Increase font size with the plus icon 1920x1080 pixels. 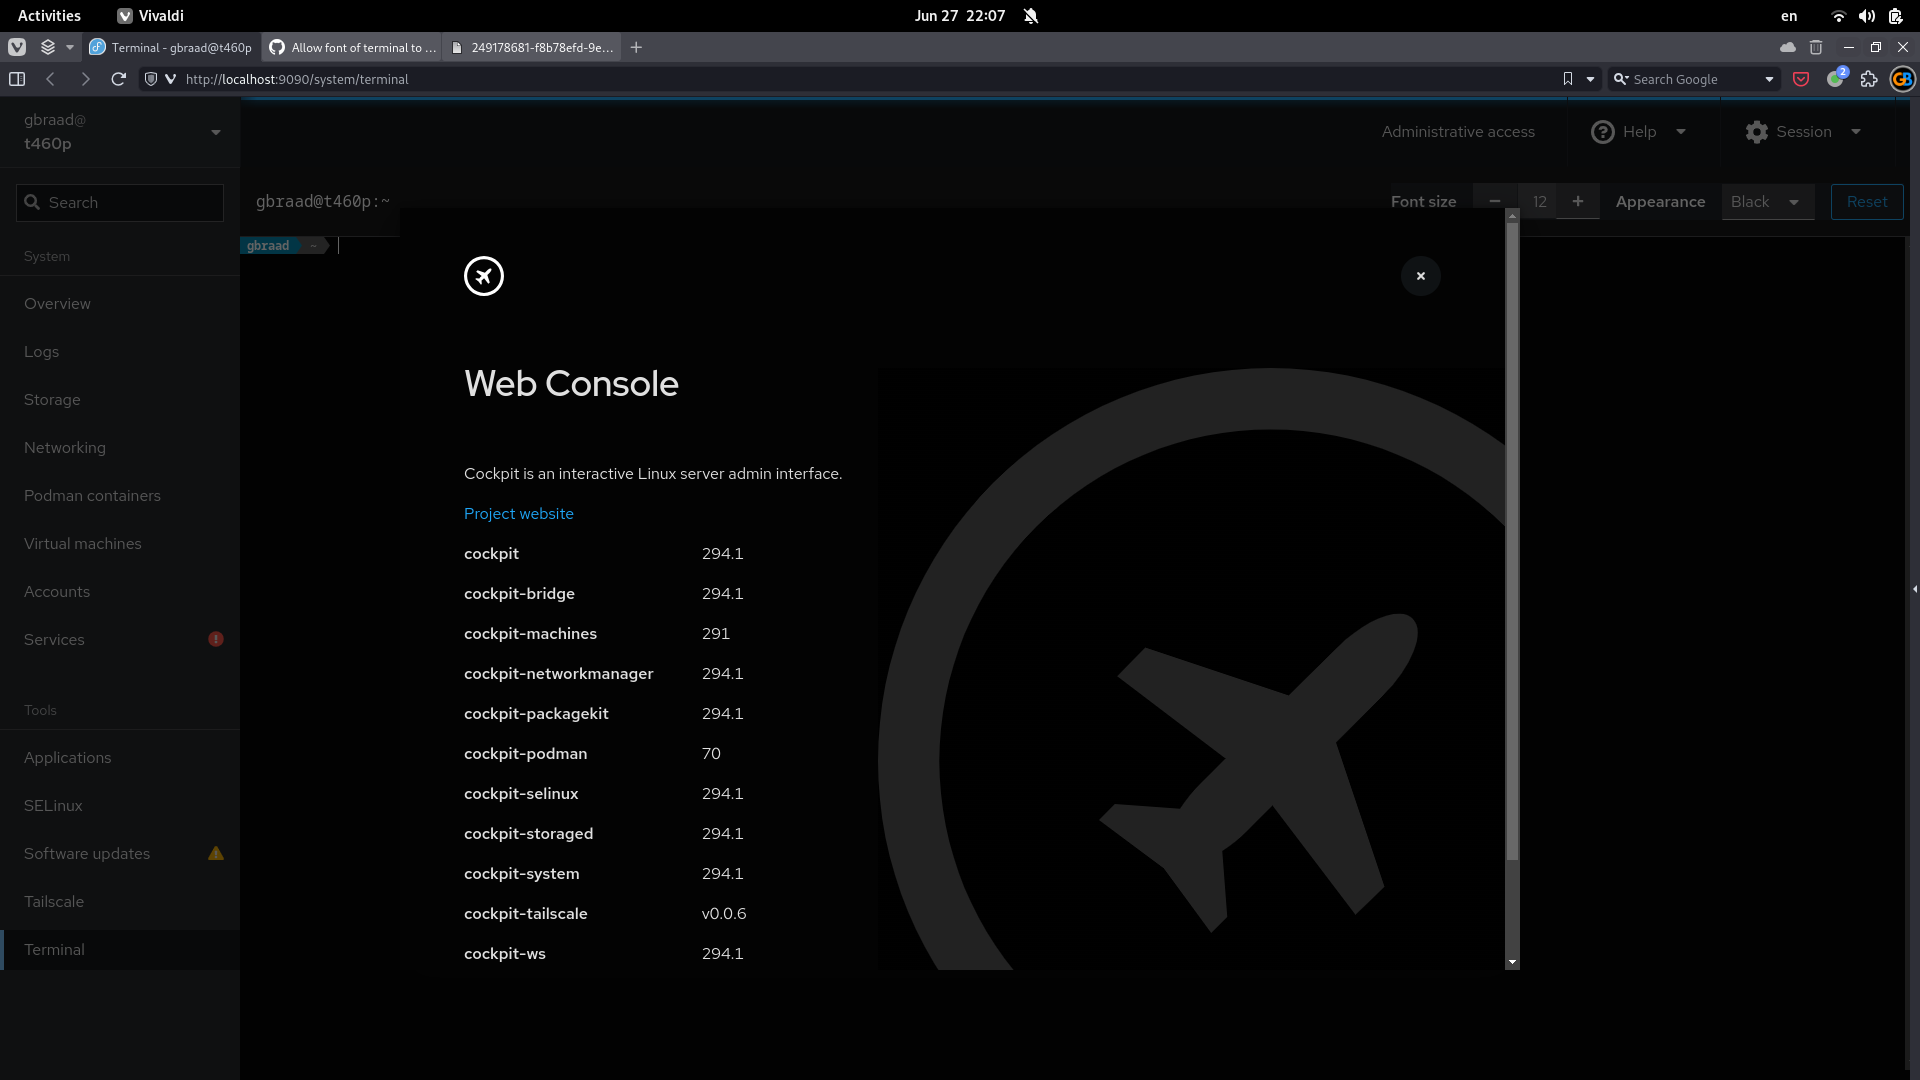tap(1577, 201)
